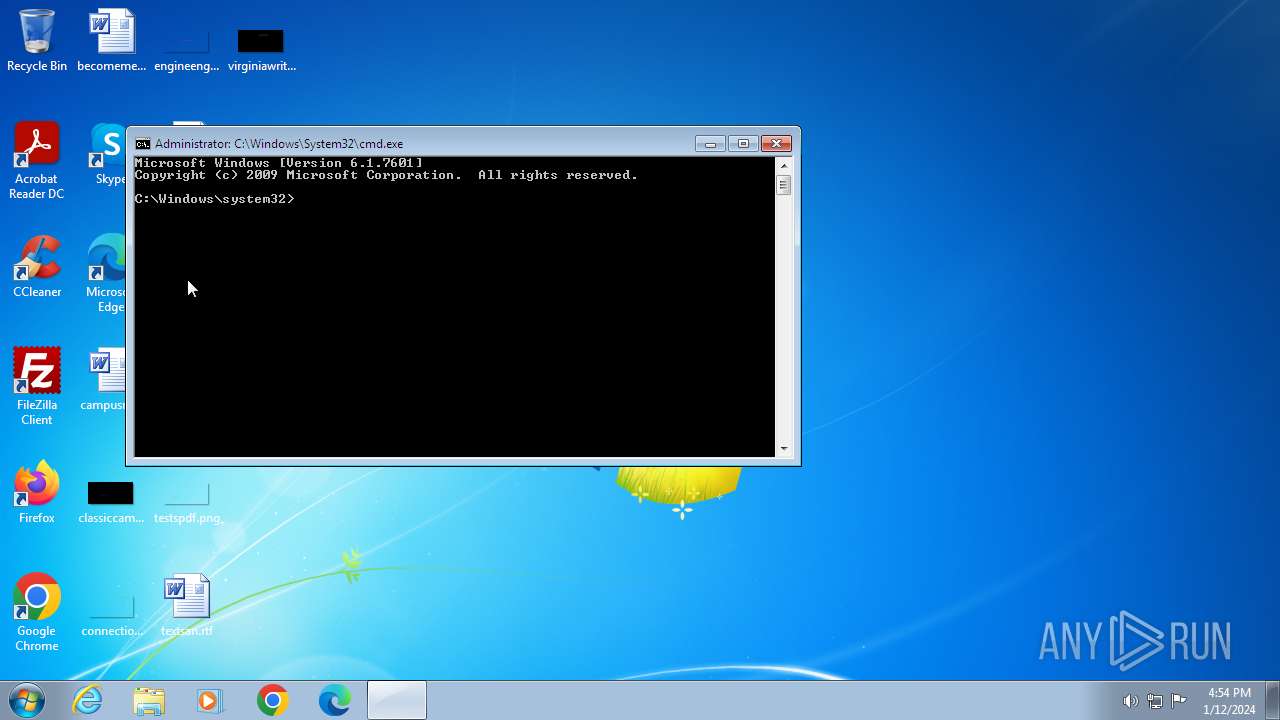Open the cmd window system menu icon
The image size is (1280, 720).
(143, 144)
